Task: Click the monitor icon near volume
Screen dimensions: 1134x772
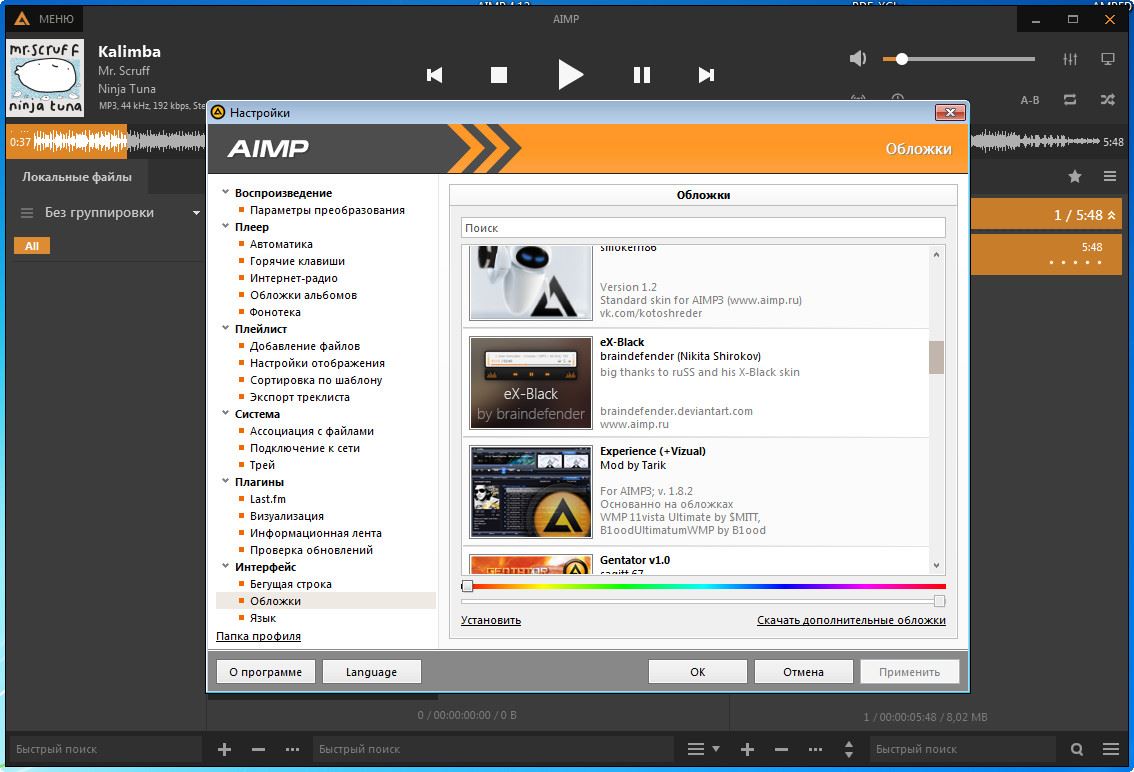Action: 1107,59
